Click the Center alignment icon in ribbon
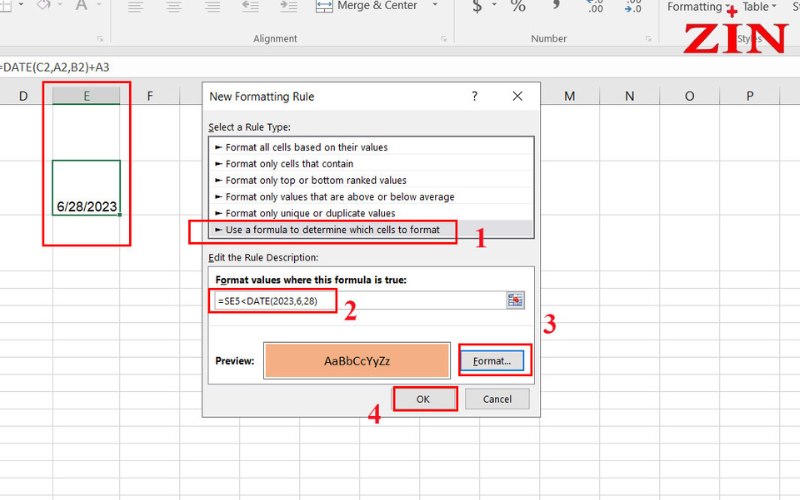800x500 pixels. (x=173, y=6)
